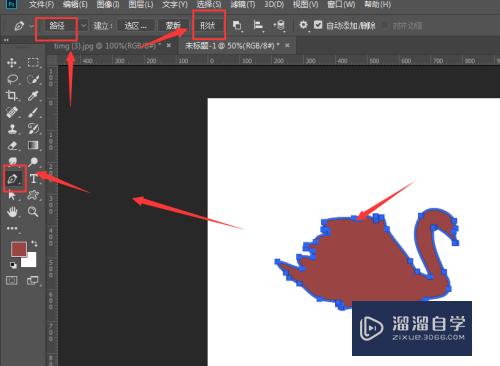500x366 pixels.
Task: Toggle Quick Mask mode
Action: point(12,280)
